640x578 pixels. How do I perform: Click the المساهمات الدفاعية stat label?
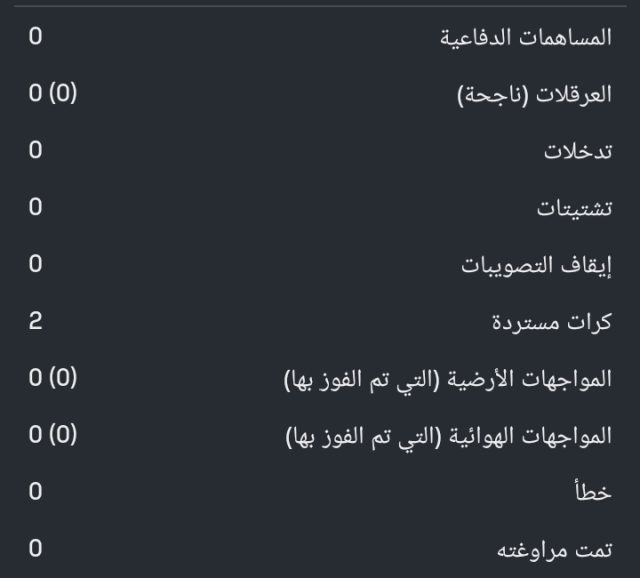click(x=526, y=38)
